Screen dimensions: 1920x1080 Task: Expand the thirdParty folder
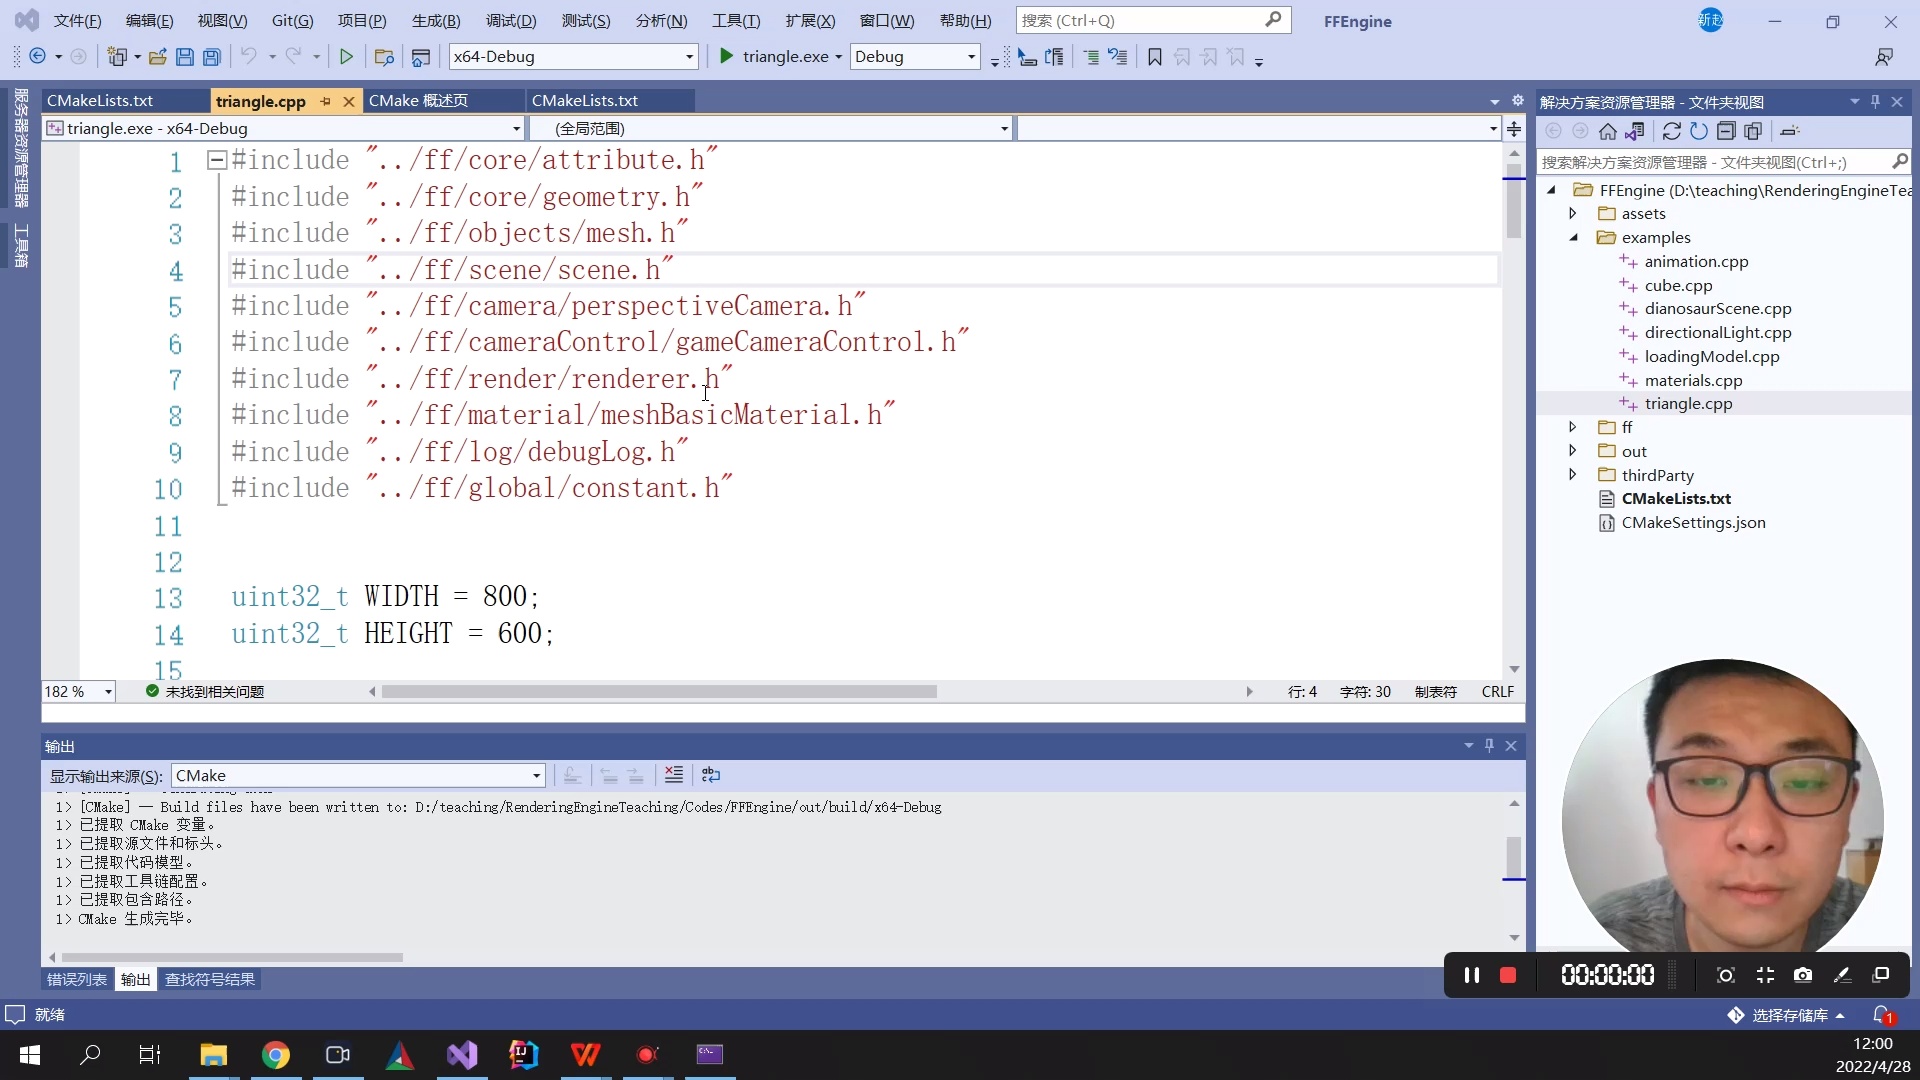(1572, 475)
